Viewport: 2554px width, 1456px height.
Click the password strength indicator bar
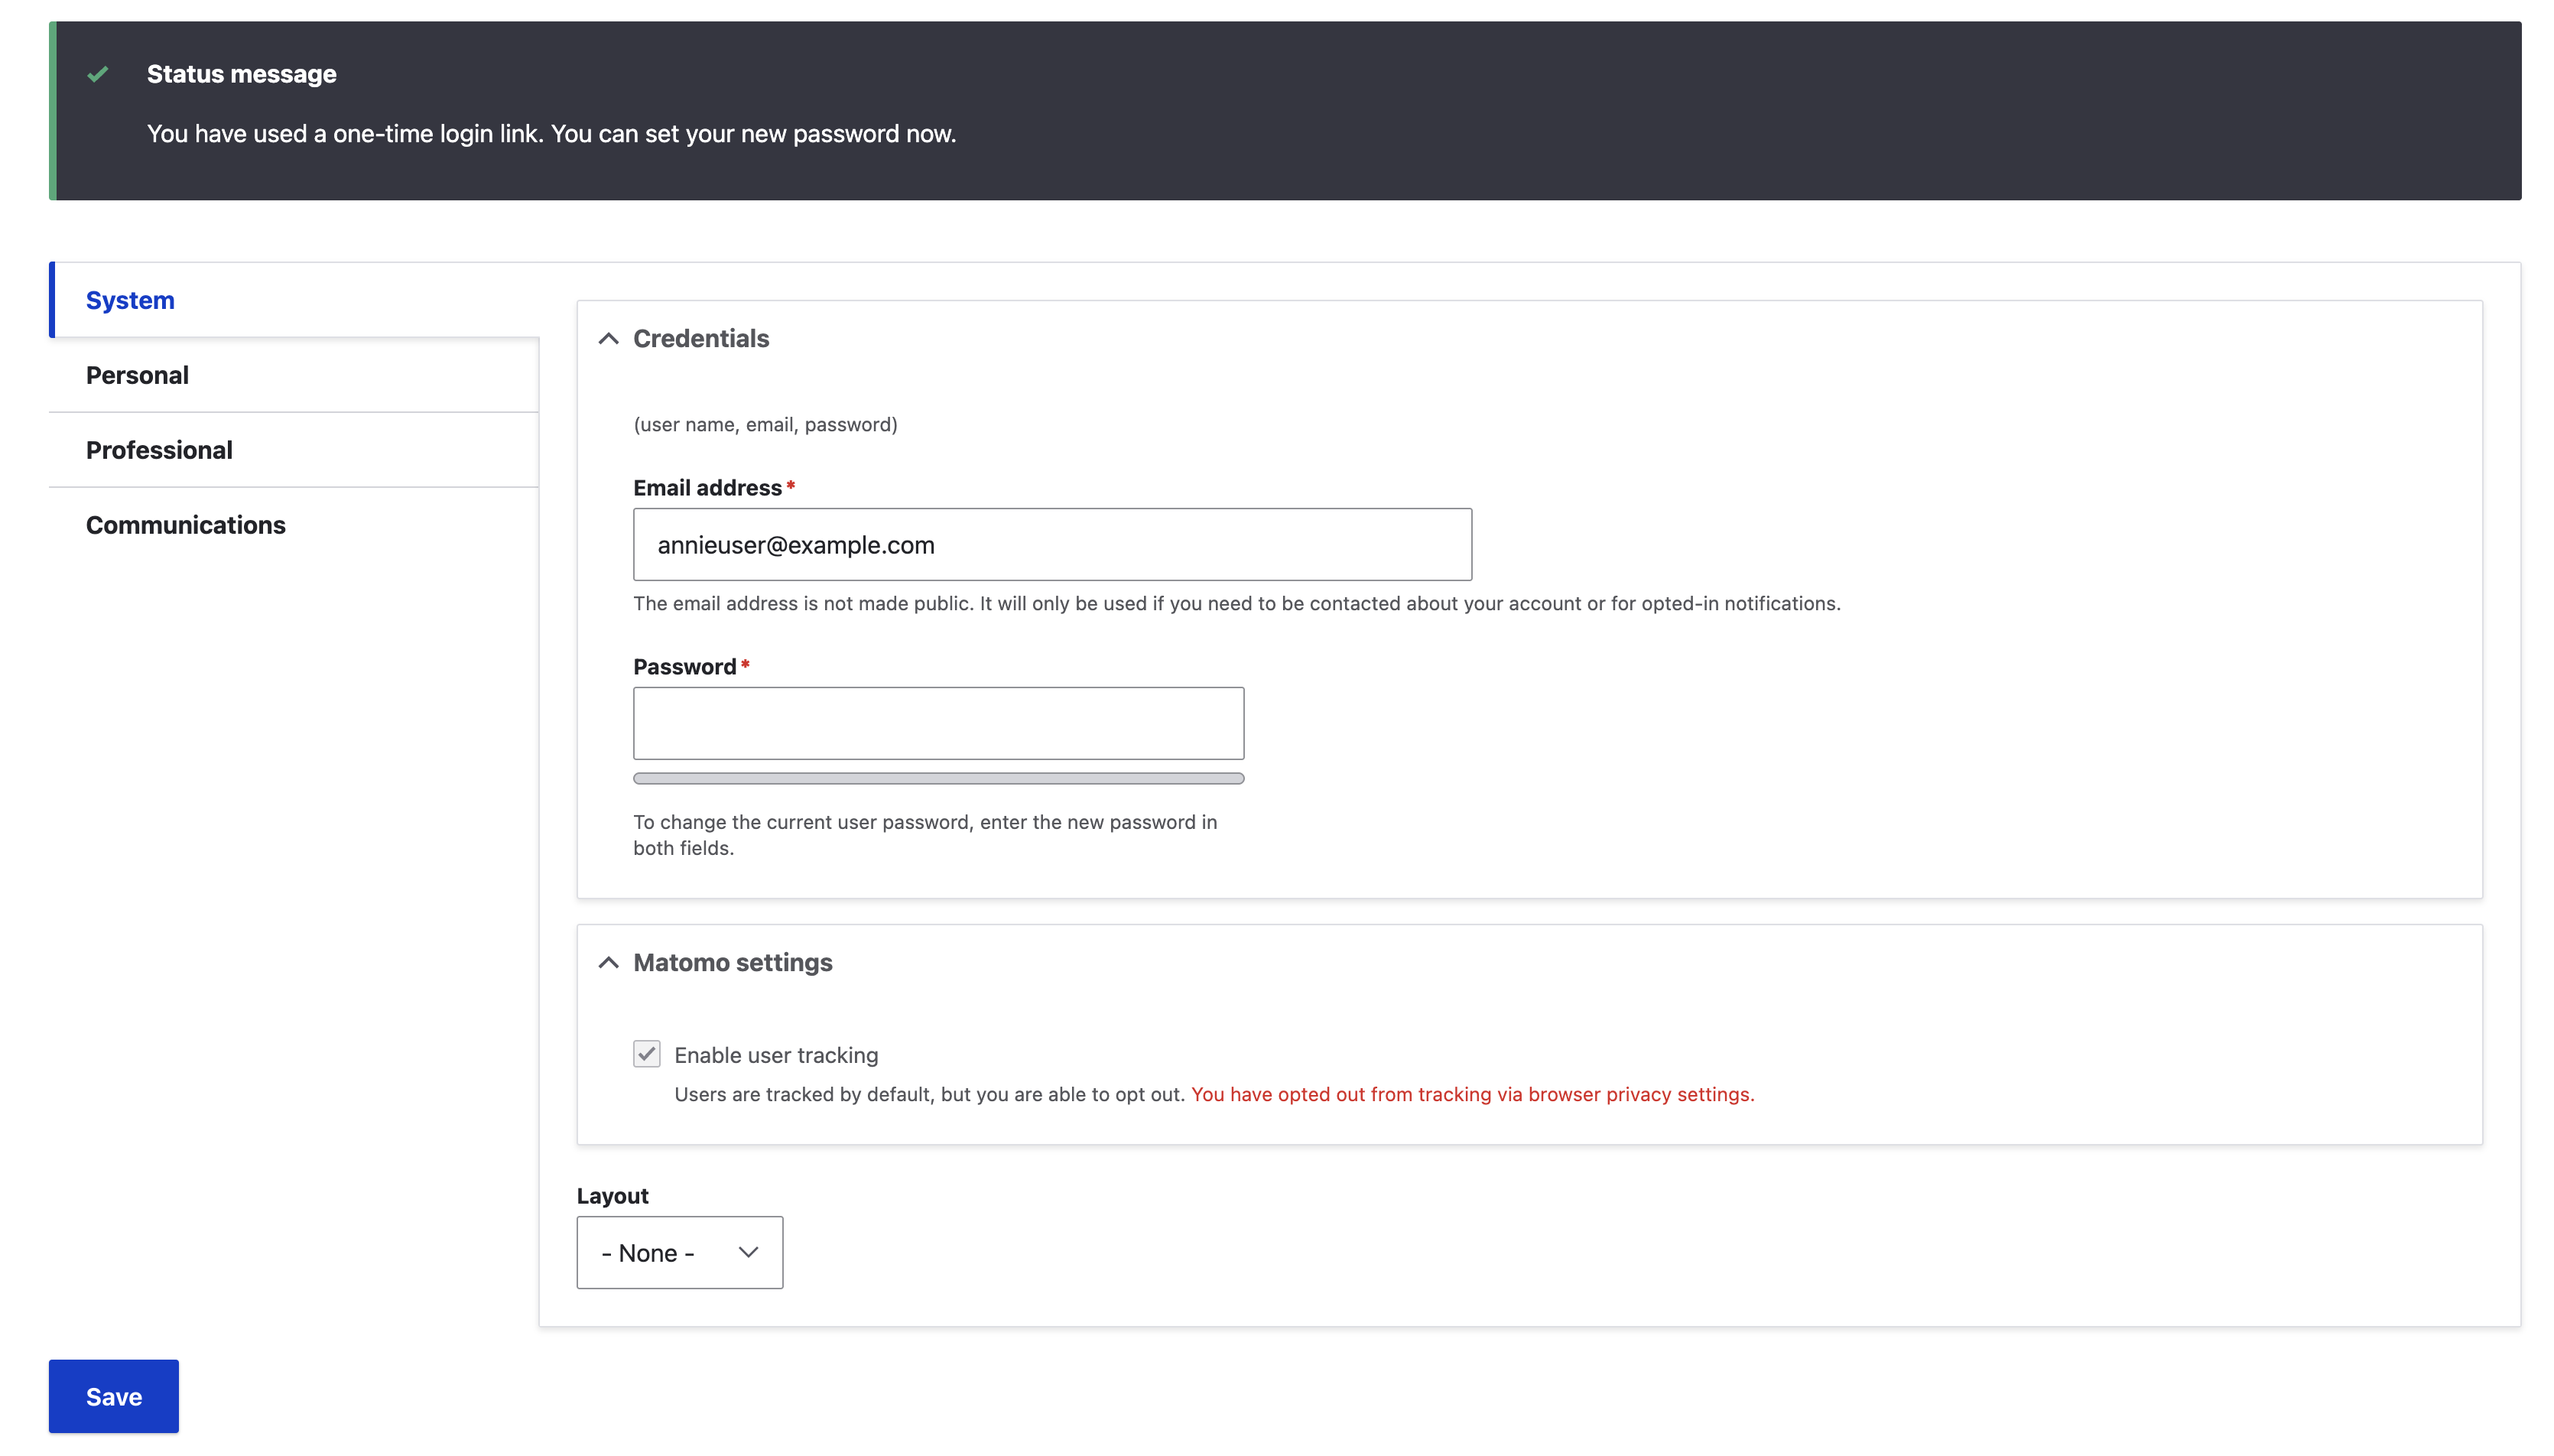938,777
